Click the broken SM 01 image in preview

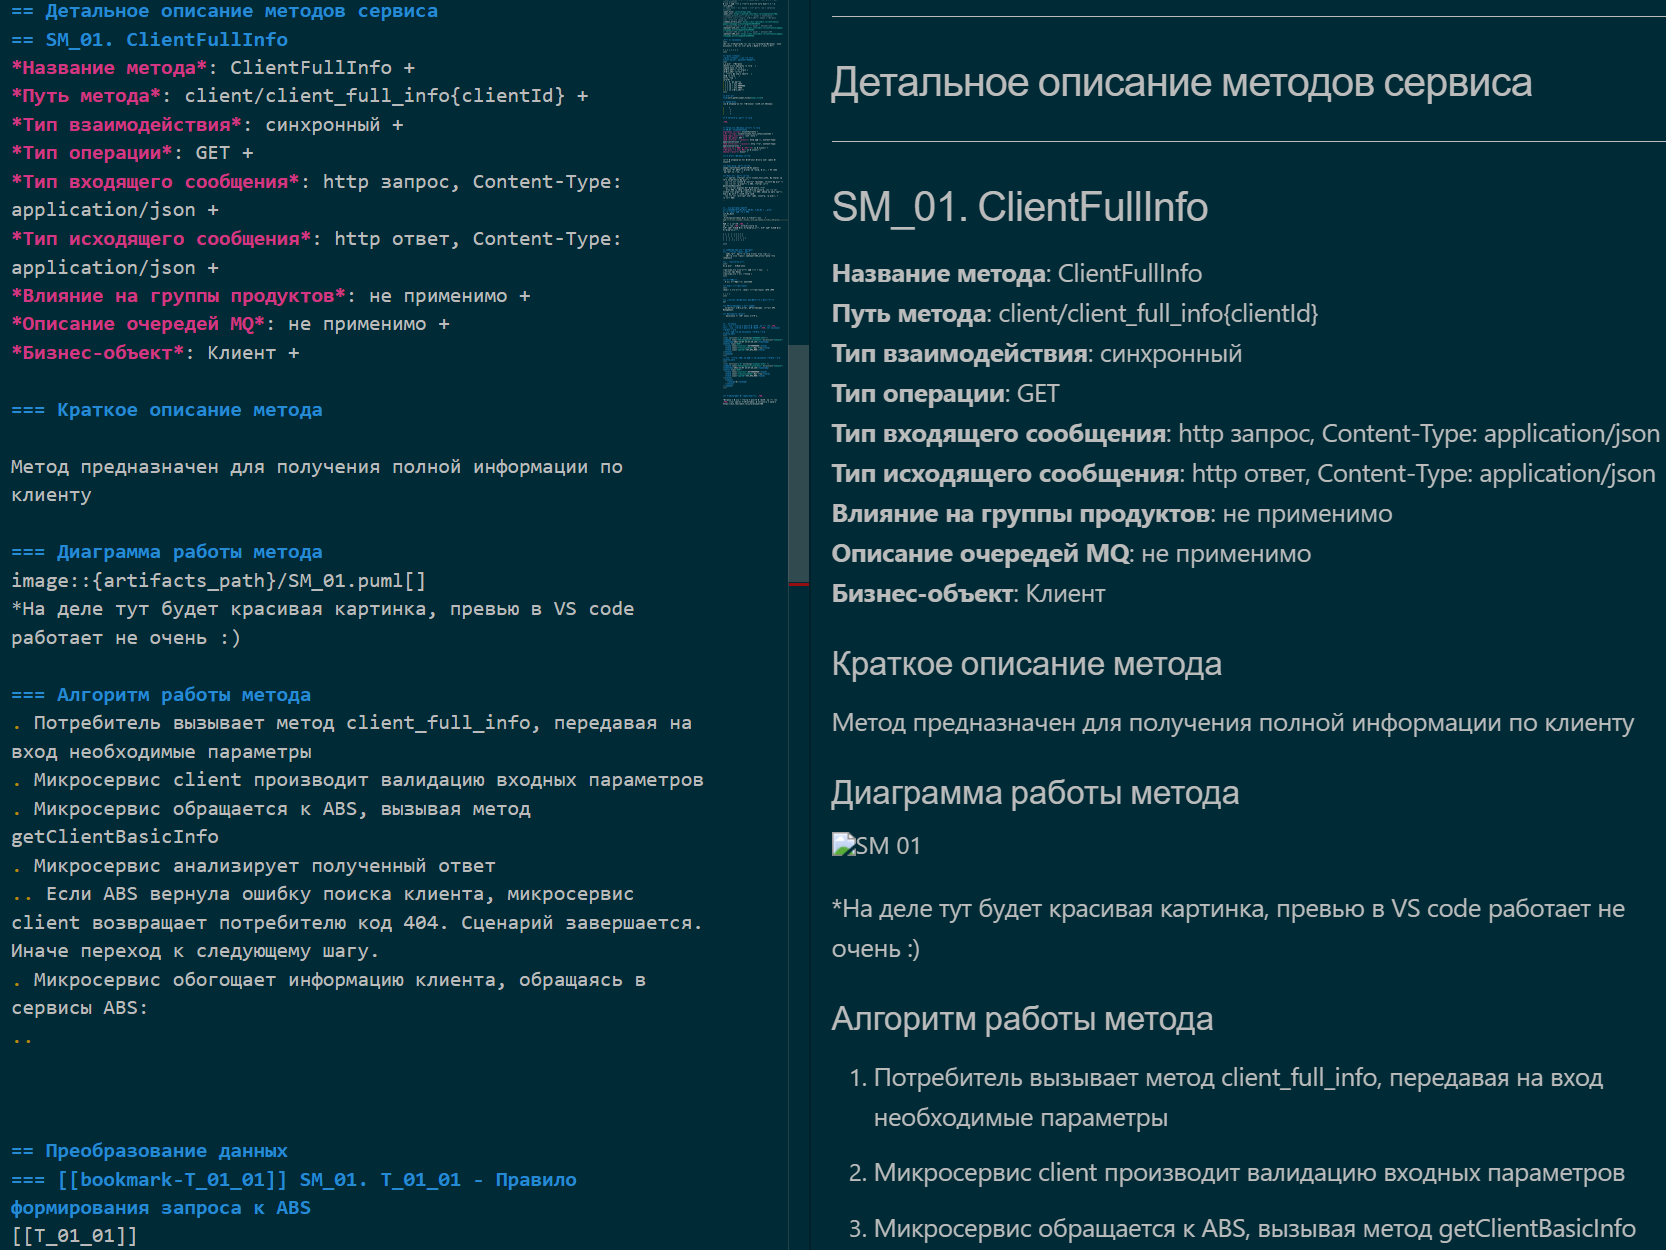[x=876, y=846]
